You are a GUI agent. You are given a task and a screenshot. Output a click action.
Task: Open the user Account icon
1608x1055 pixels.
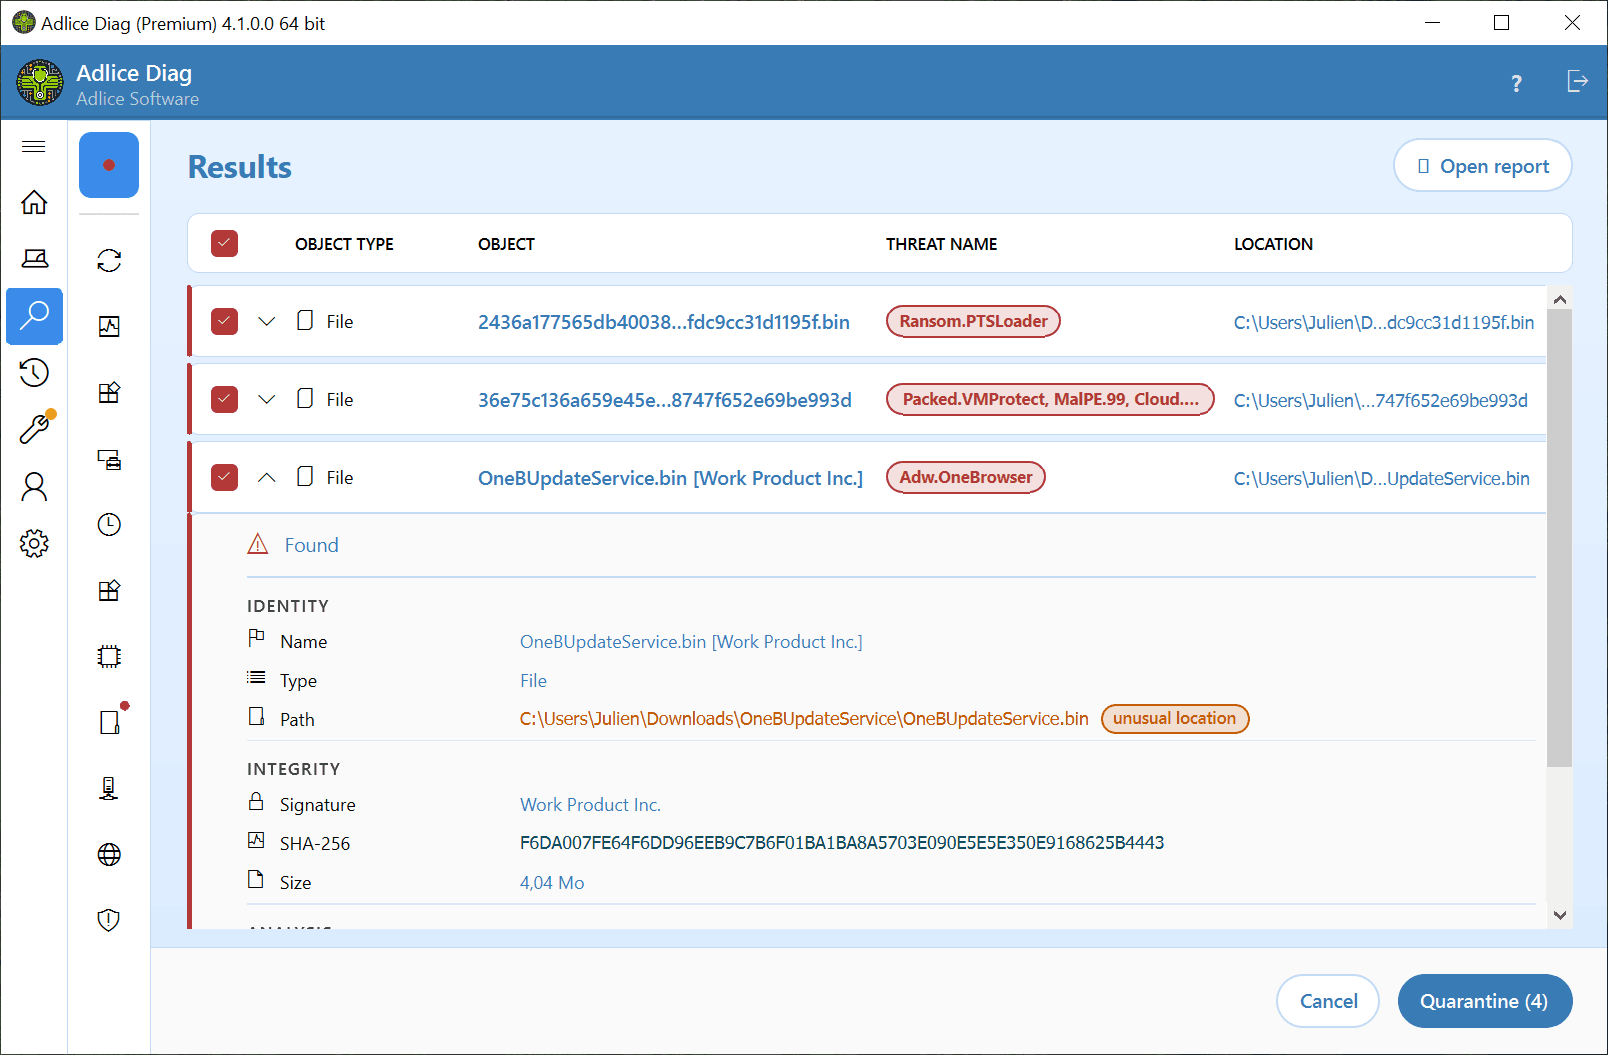(34, 487)
